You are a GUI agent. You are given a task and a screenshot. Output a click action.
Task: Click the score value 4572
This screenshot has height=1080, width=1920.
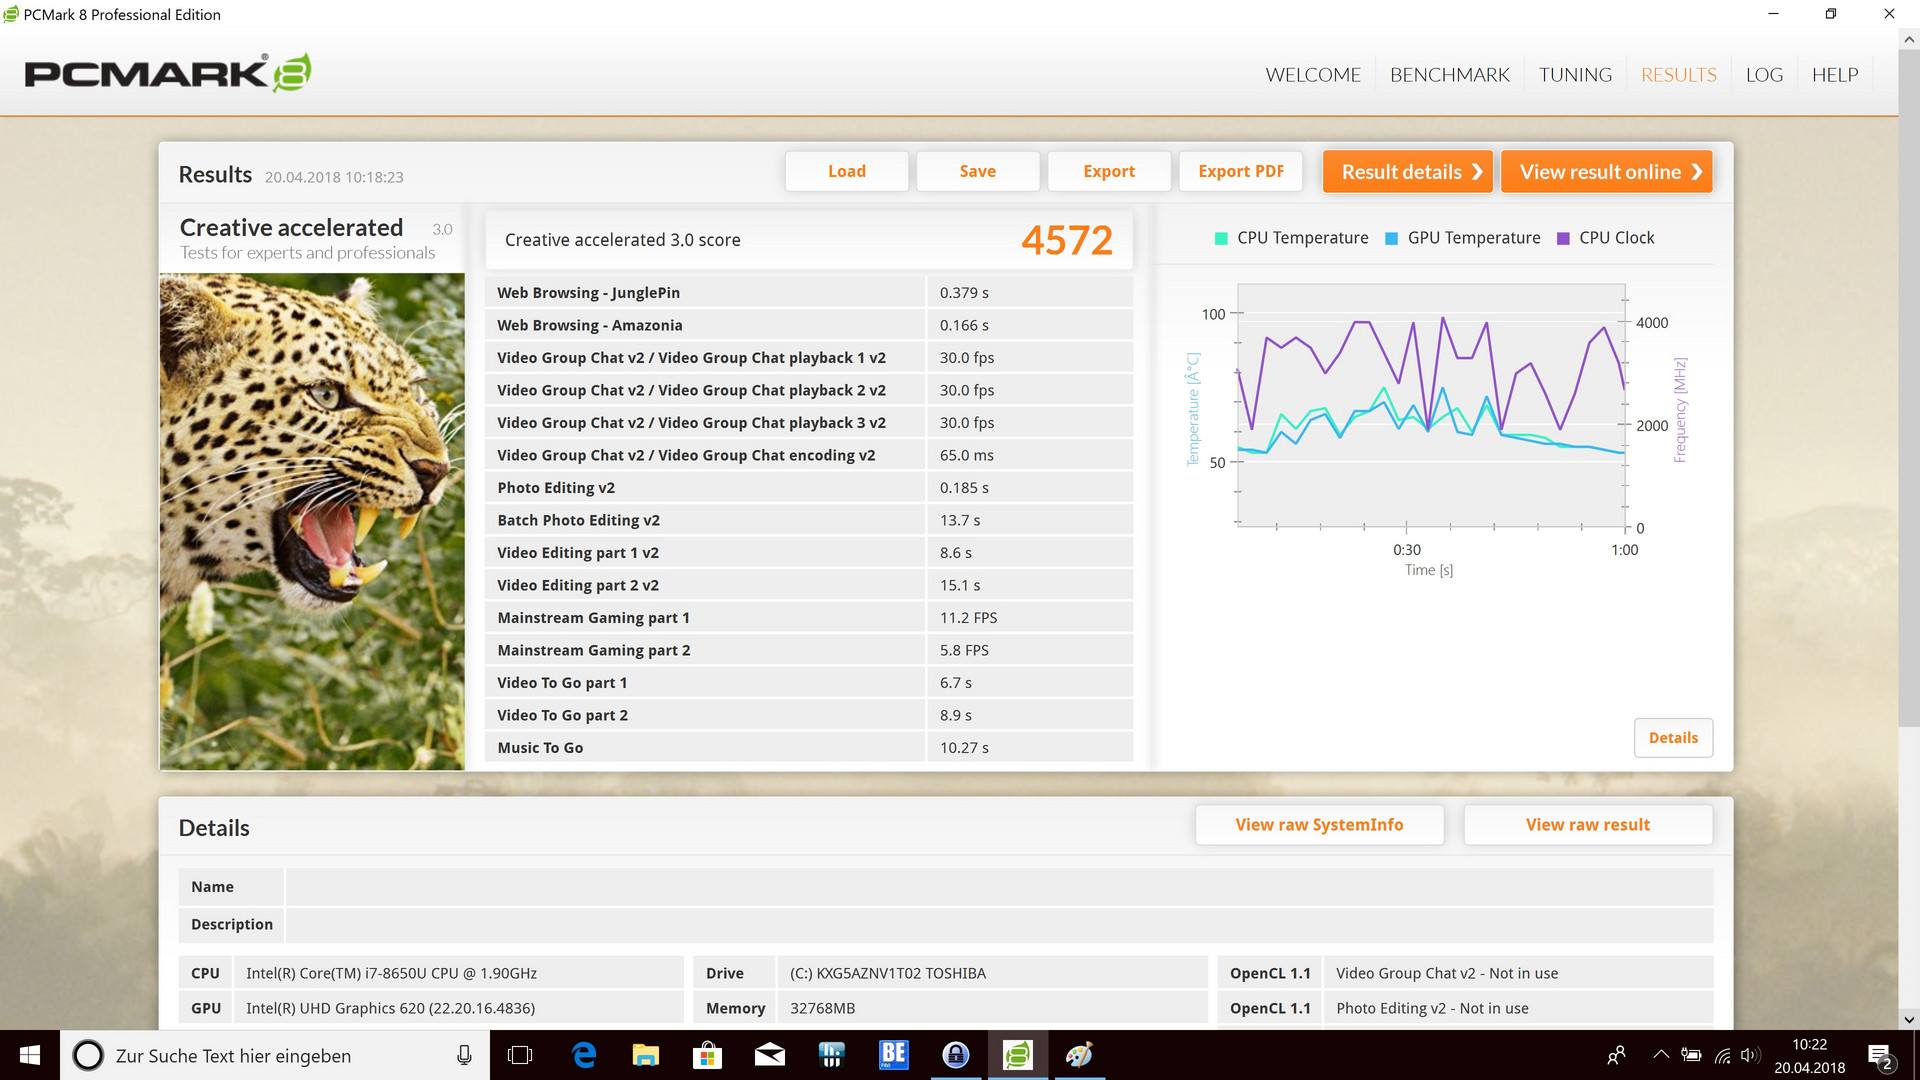tap(1067, 240)
